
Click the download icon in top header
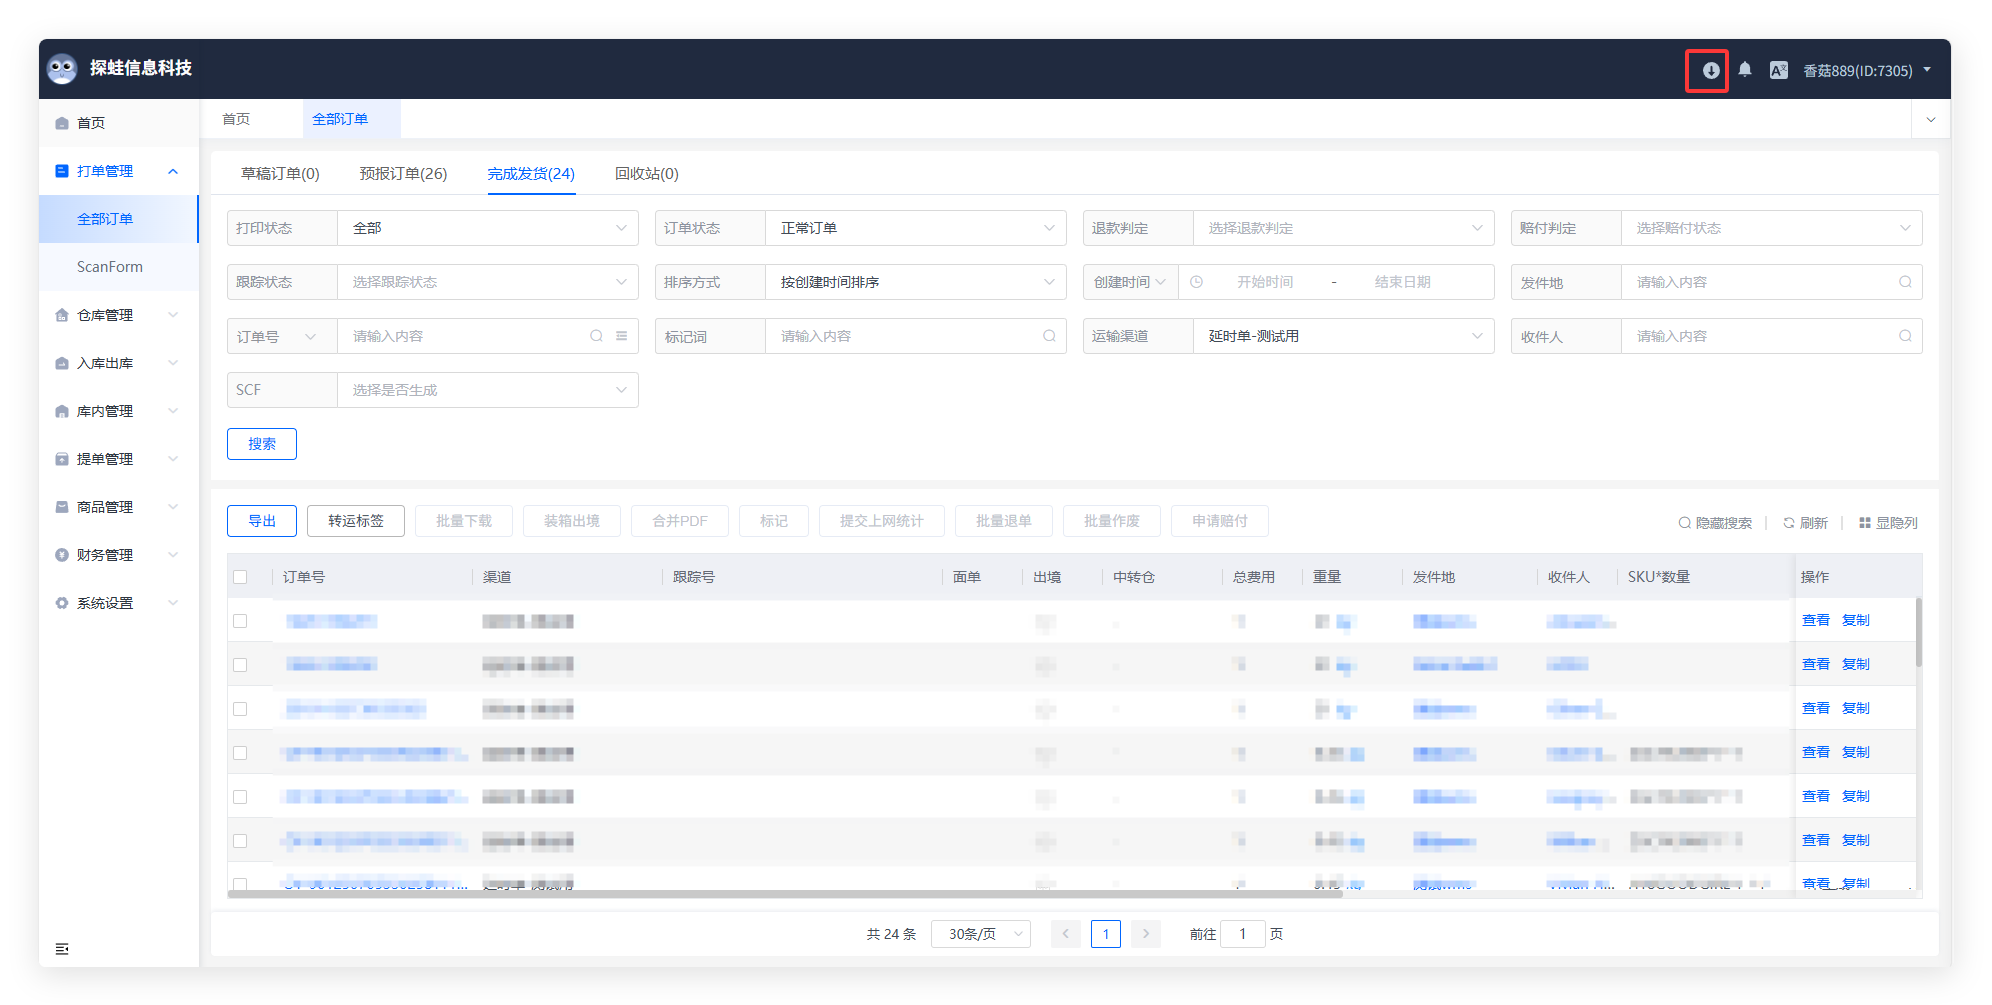coord(1710,70)
